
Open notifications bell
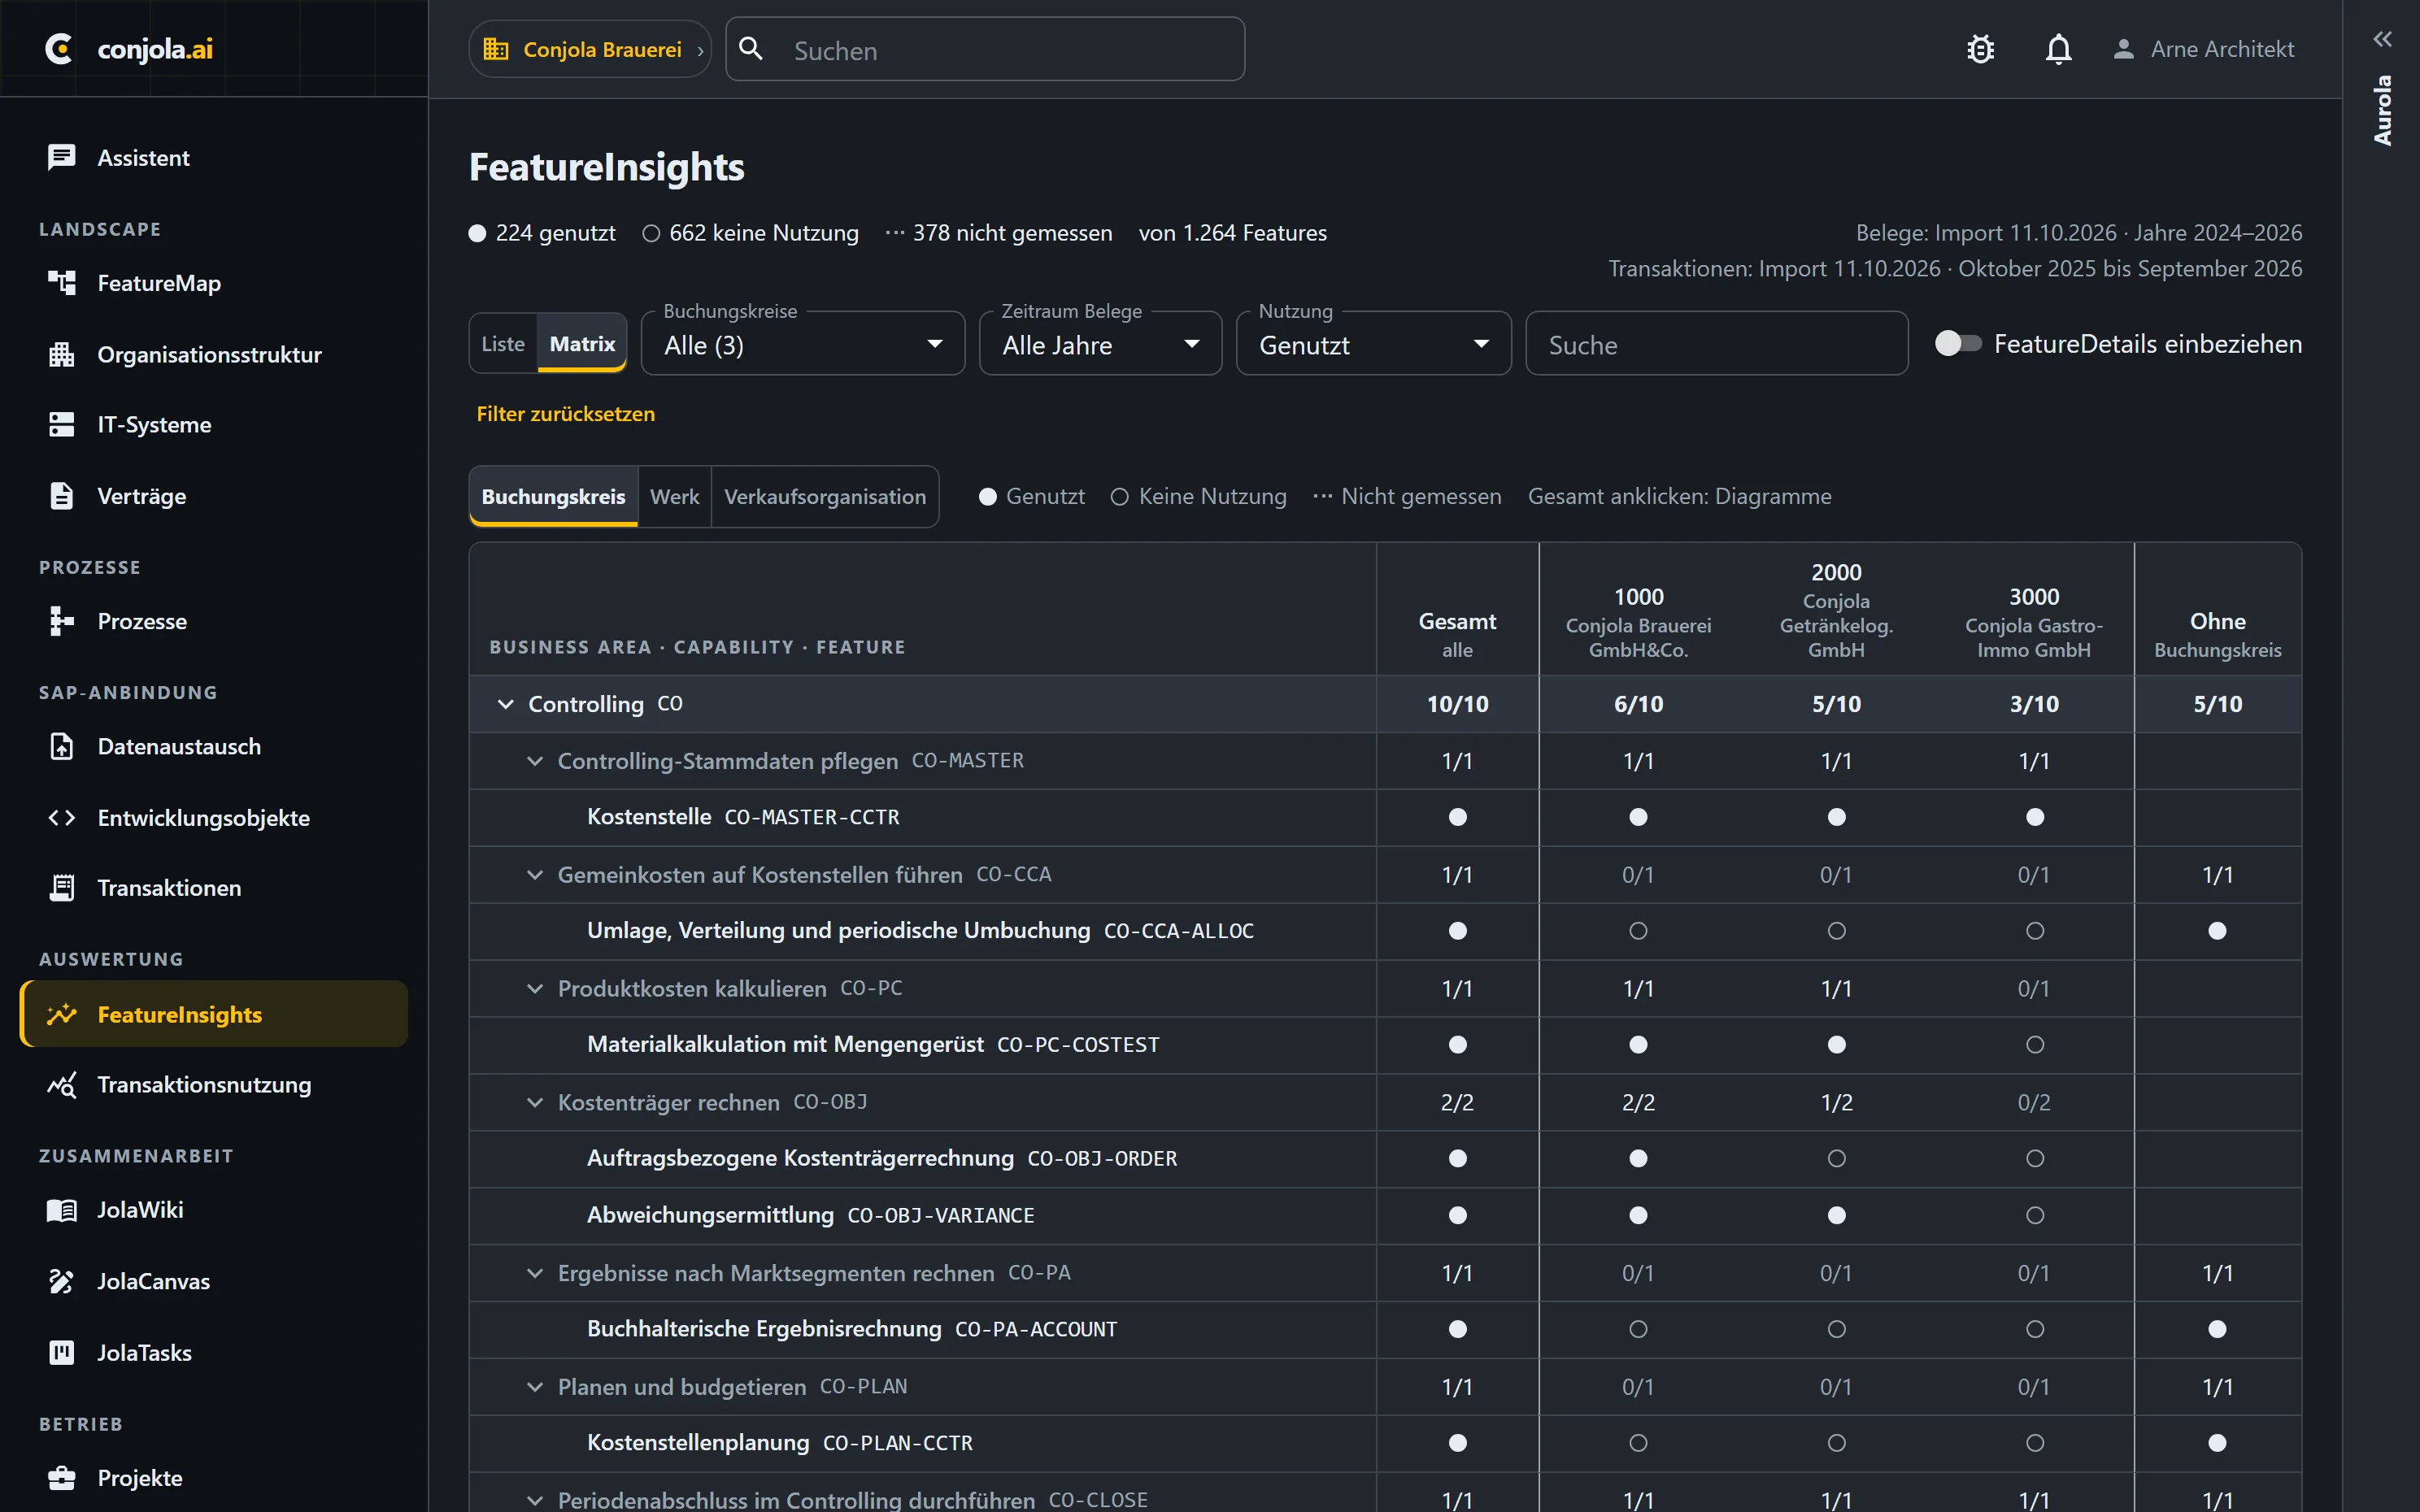pyautogui.click(x=2058, y=49)
